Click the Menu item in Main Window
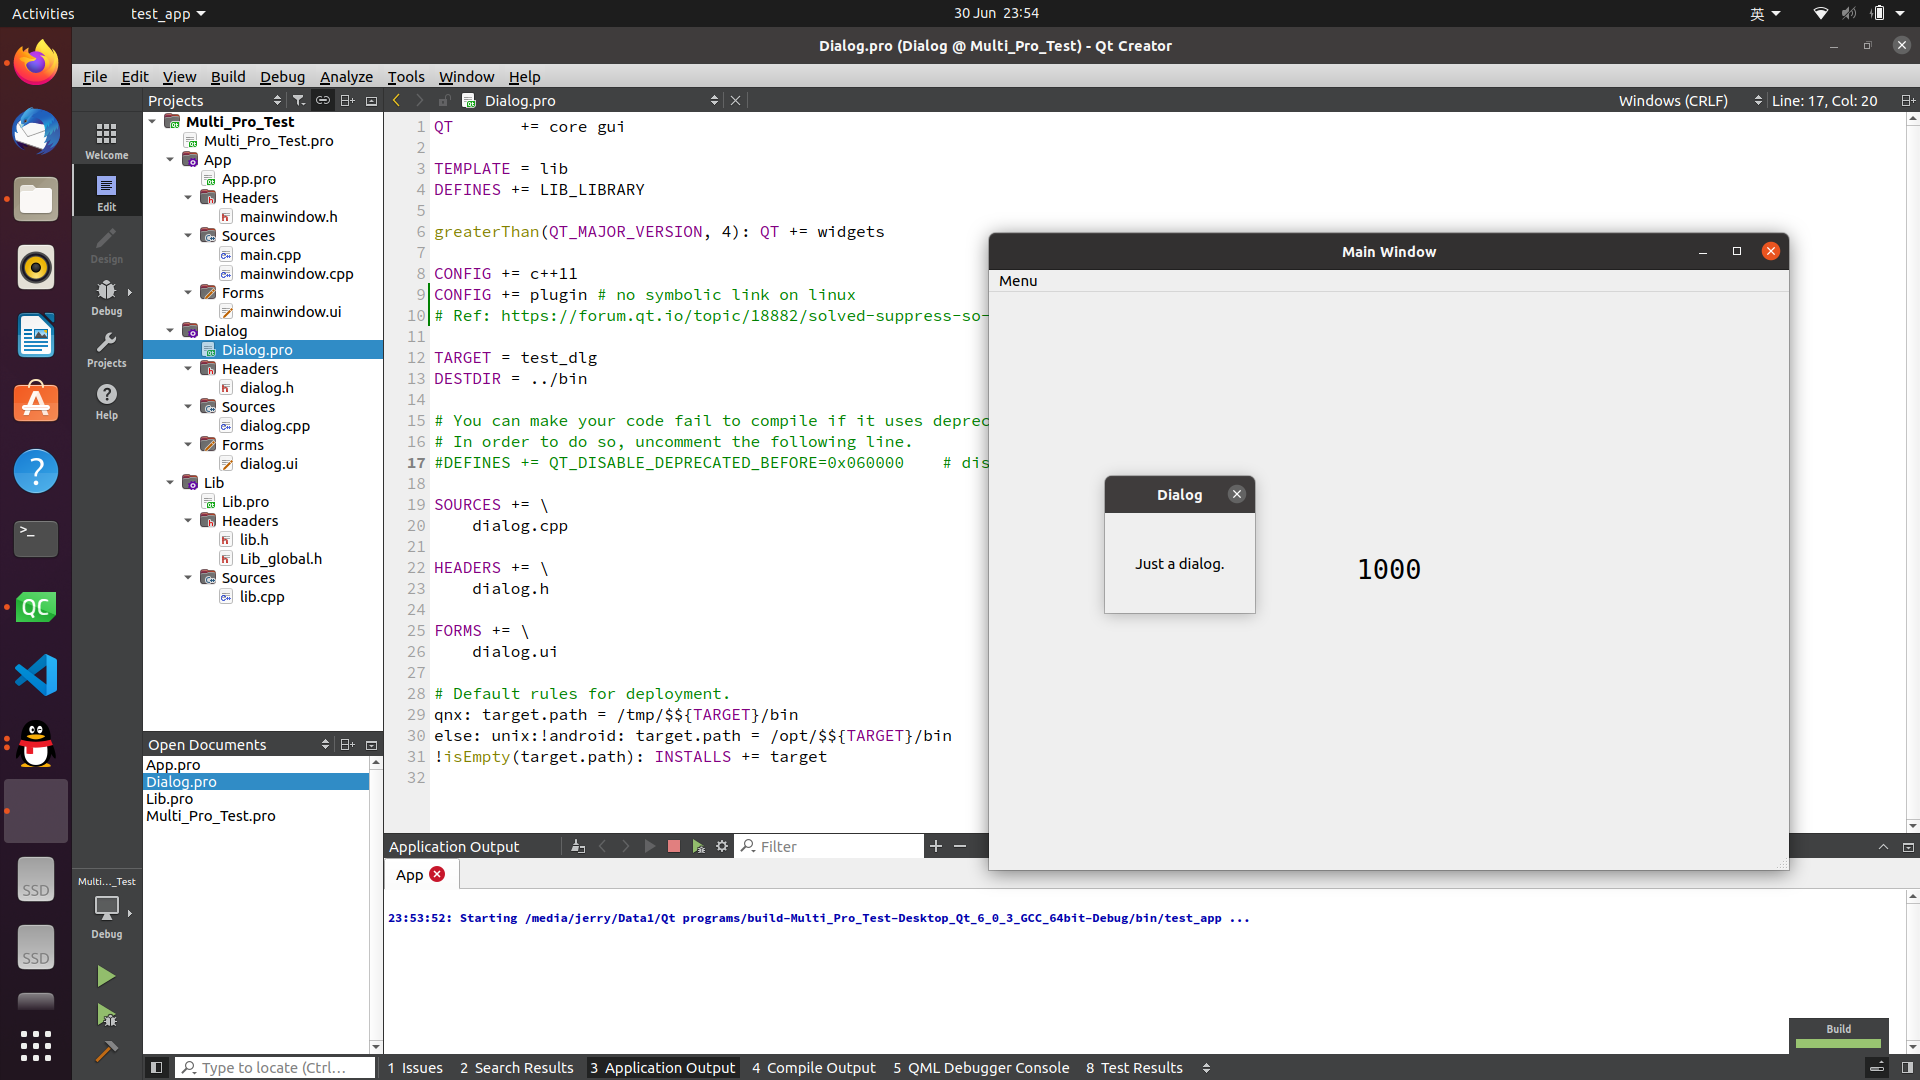Viewport: 1920px width, 1080px height. tap(1017, 281)
